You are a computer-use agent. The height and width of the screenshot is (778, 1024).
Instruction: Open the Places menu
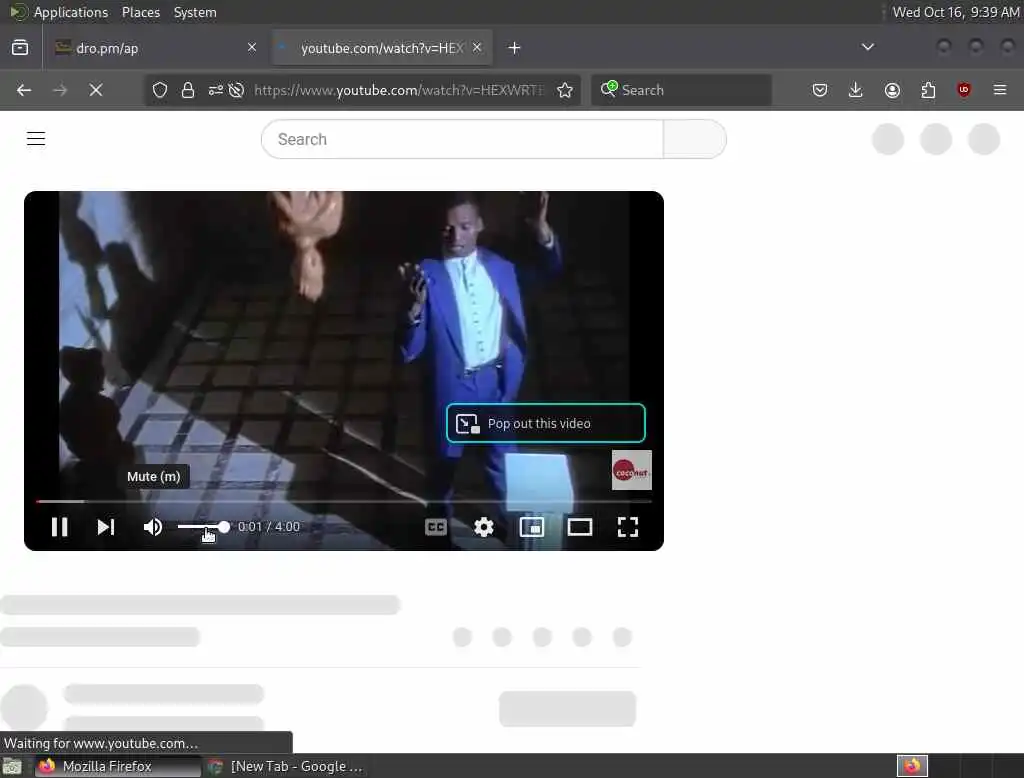point(140,12)
